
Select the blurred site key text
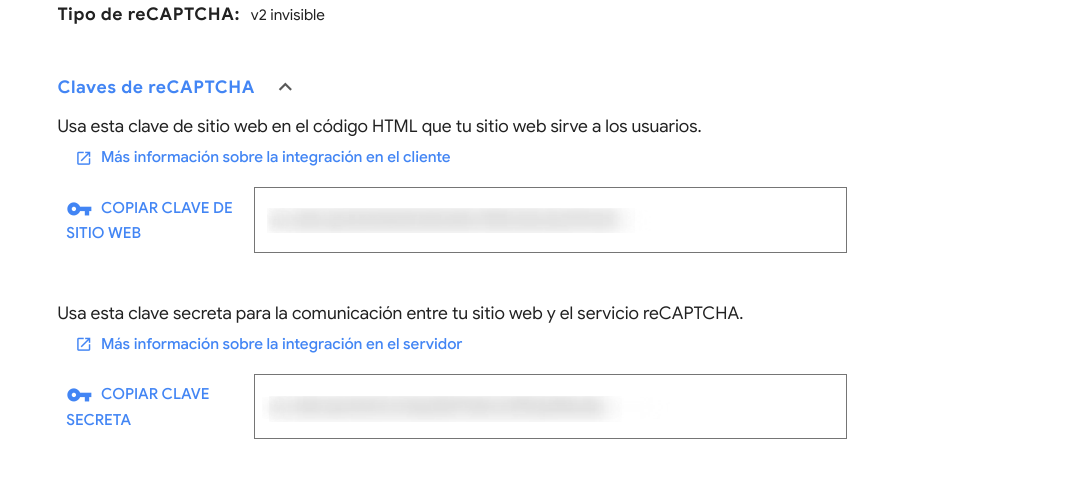pyautogui.click(x=450, y=220)
